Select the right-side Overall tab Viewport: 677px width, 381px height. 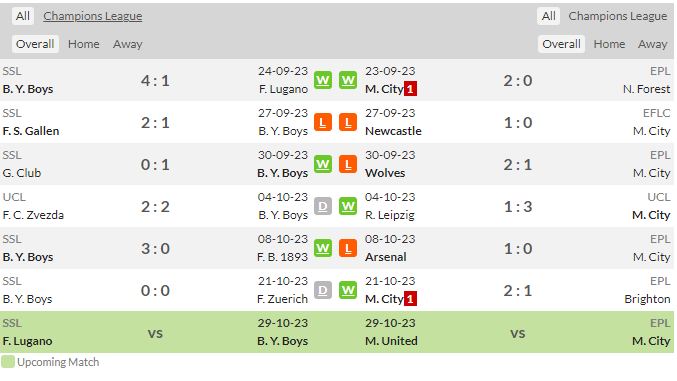pyautogui.click(x=561, y=44)
